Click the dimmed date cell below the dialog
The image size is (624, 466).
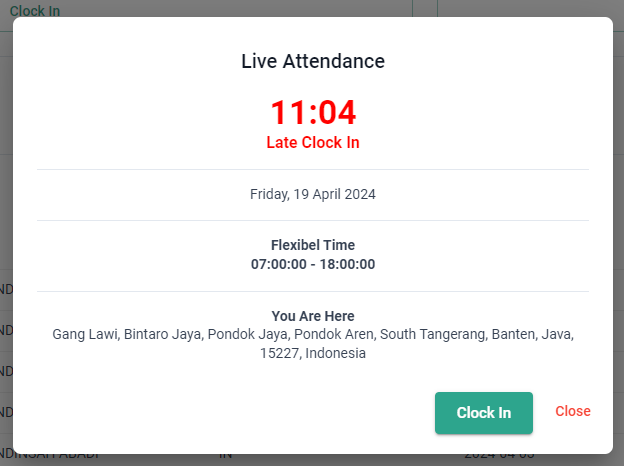(x=500, y=458)
